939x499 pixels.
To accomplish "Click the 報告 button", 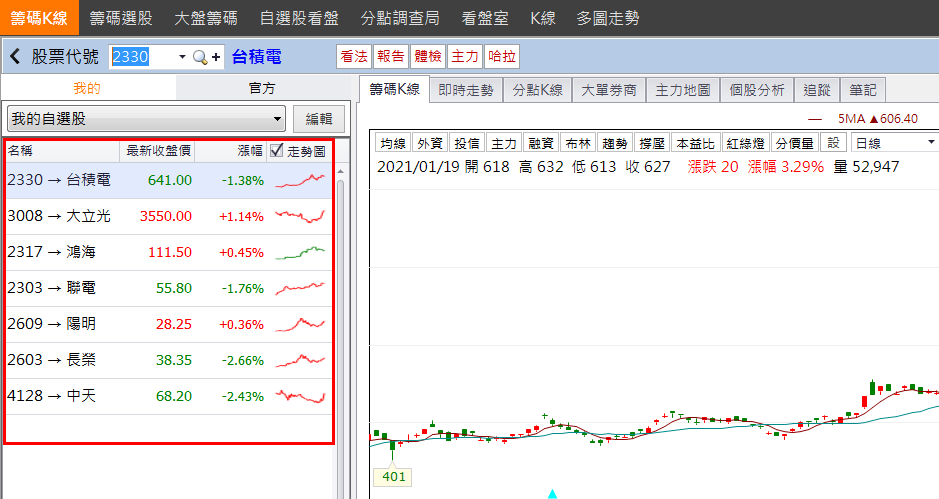I will tap(391, 56).
